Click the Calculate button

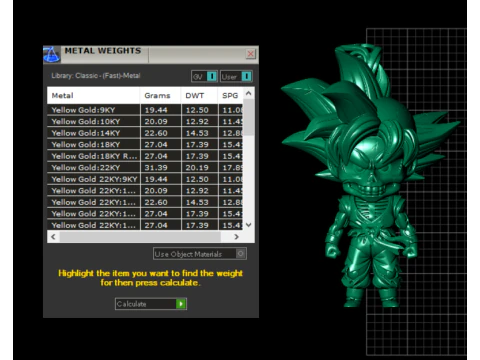pyautogui.click(x=151, y=304)
